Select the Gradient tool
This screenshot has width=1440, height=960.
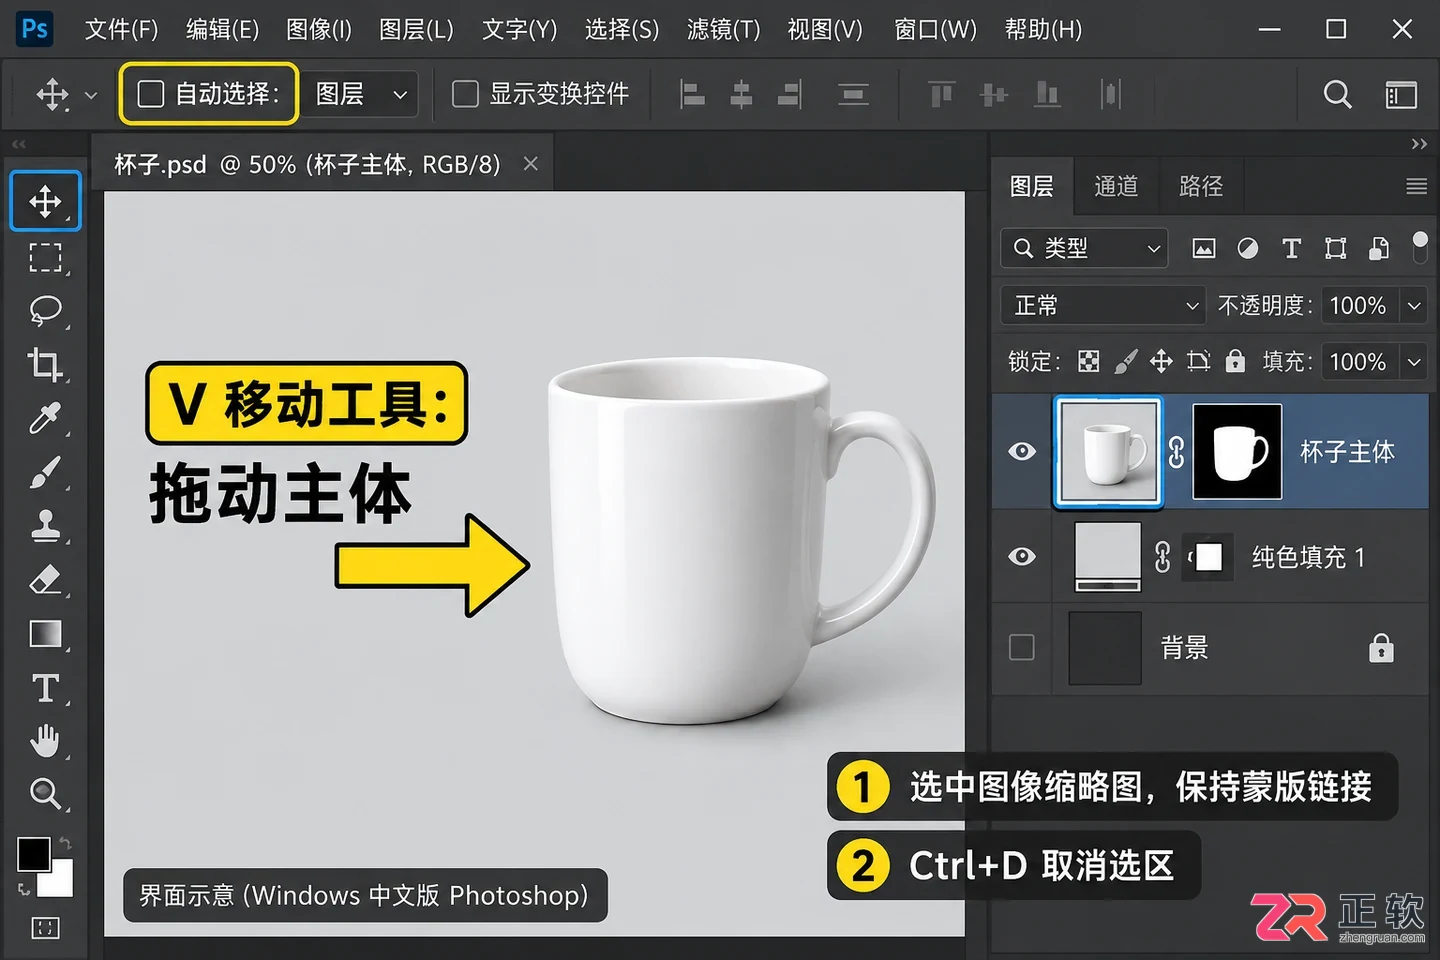45,633
